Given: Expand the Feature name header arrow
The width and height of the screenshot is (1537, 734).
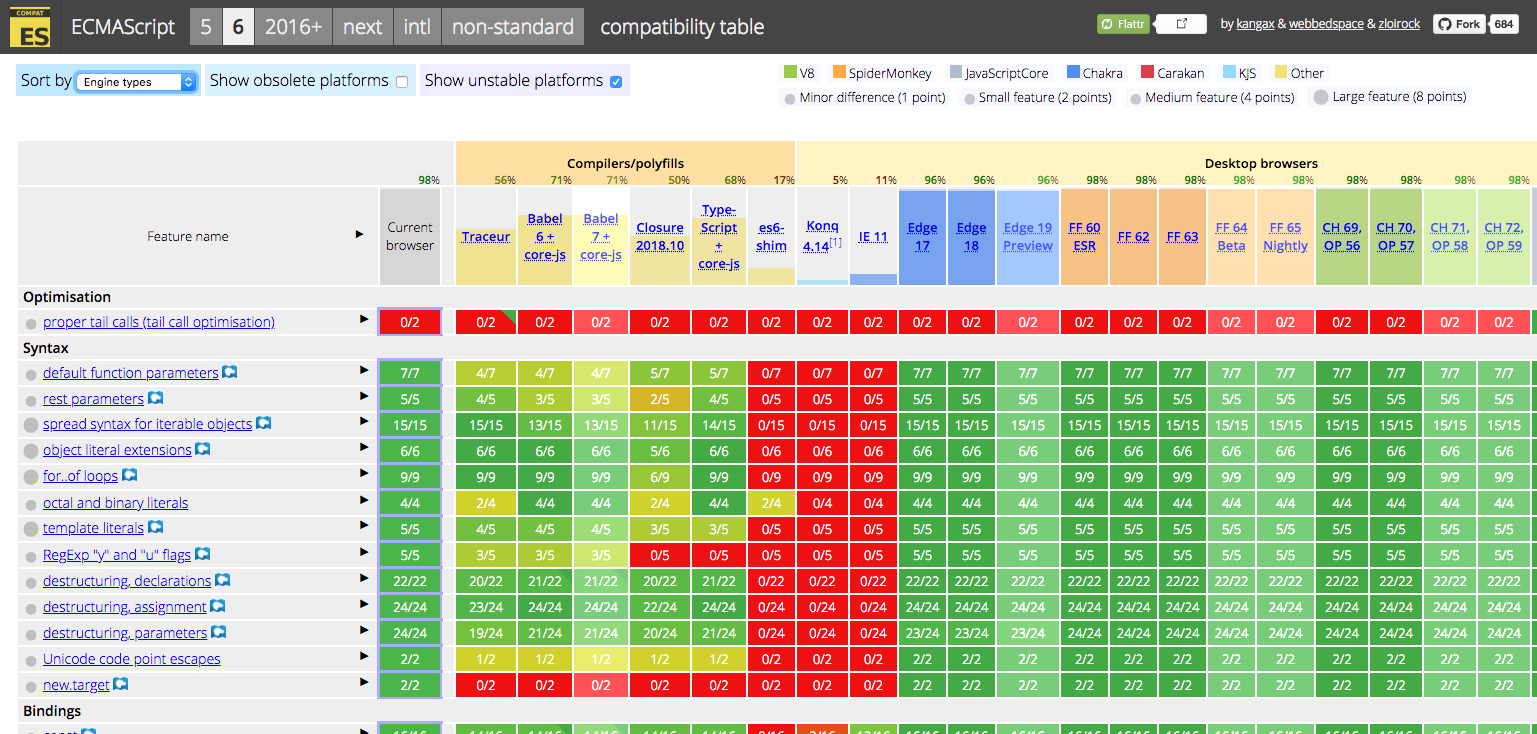Looking at the screenshot, I should coord(360,234).
